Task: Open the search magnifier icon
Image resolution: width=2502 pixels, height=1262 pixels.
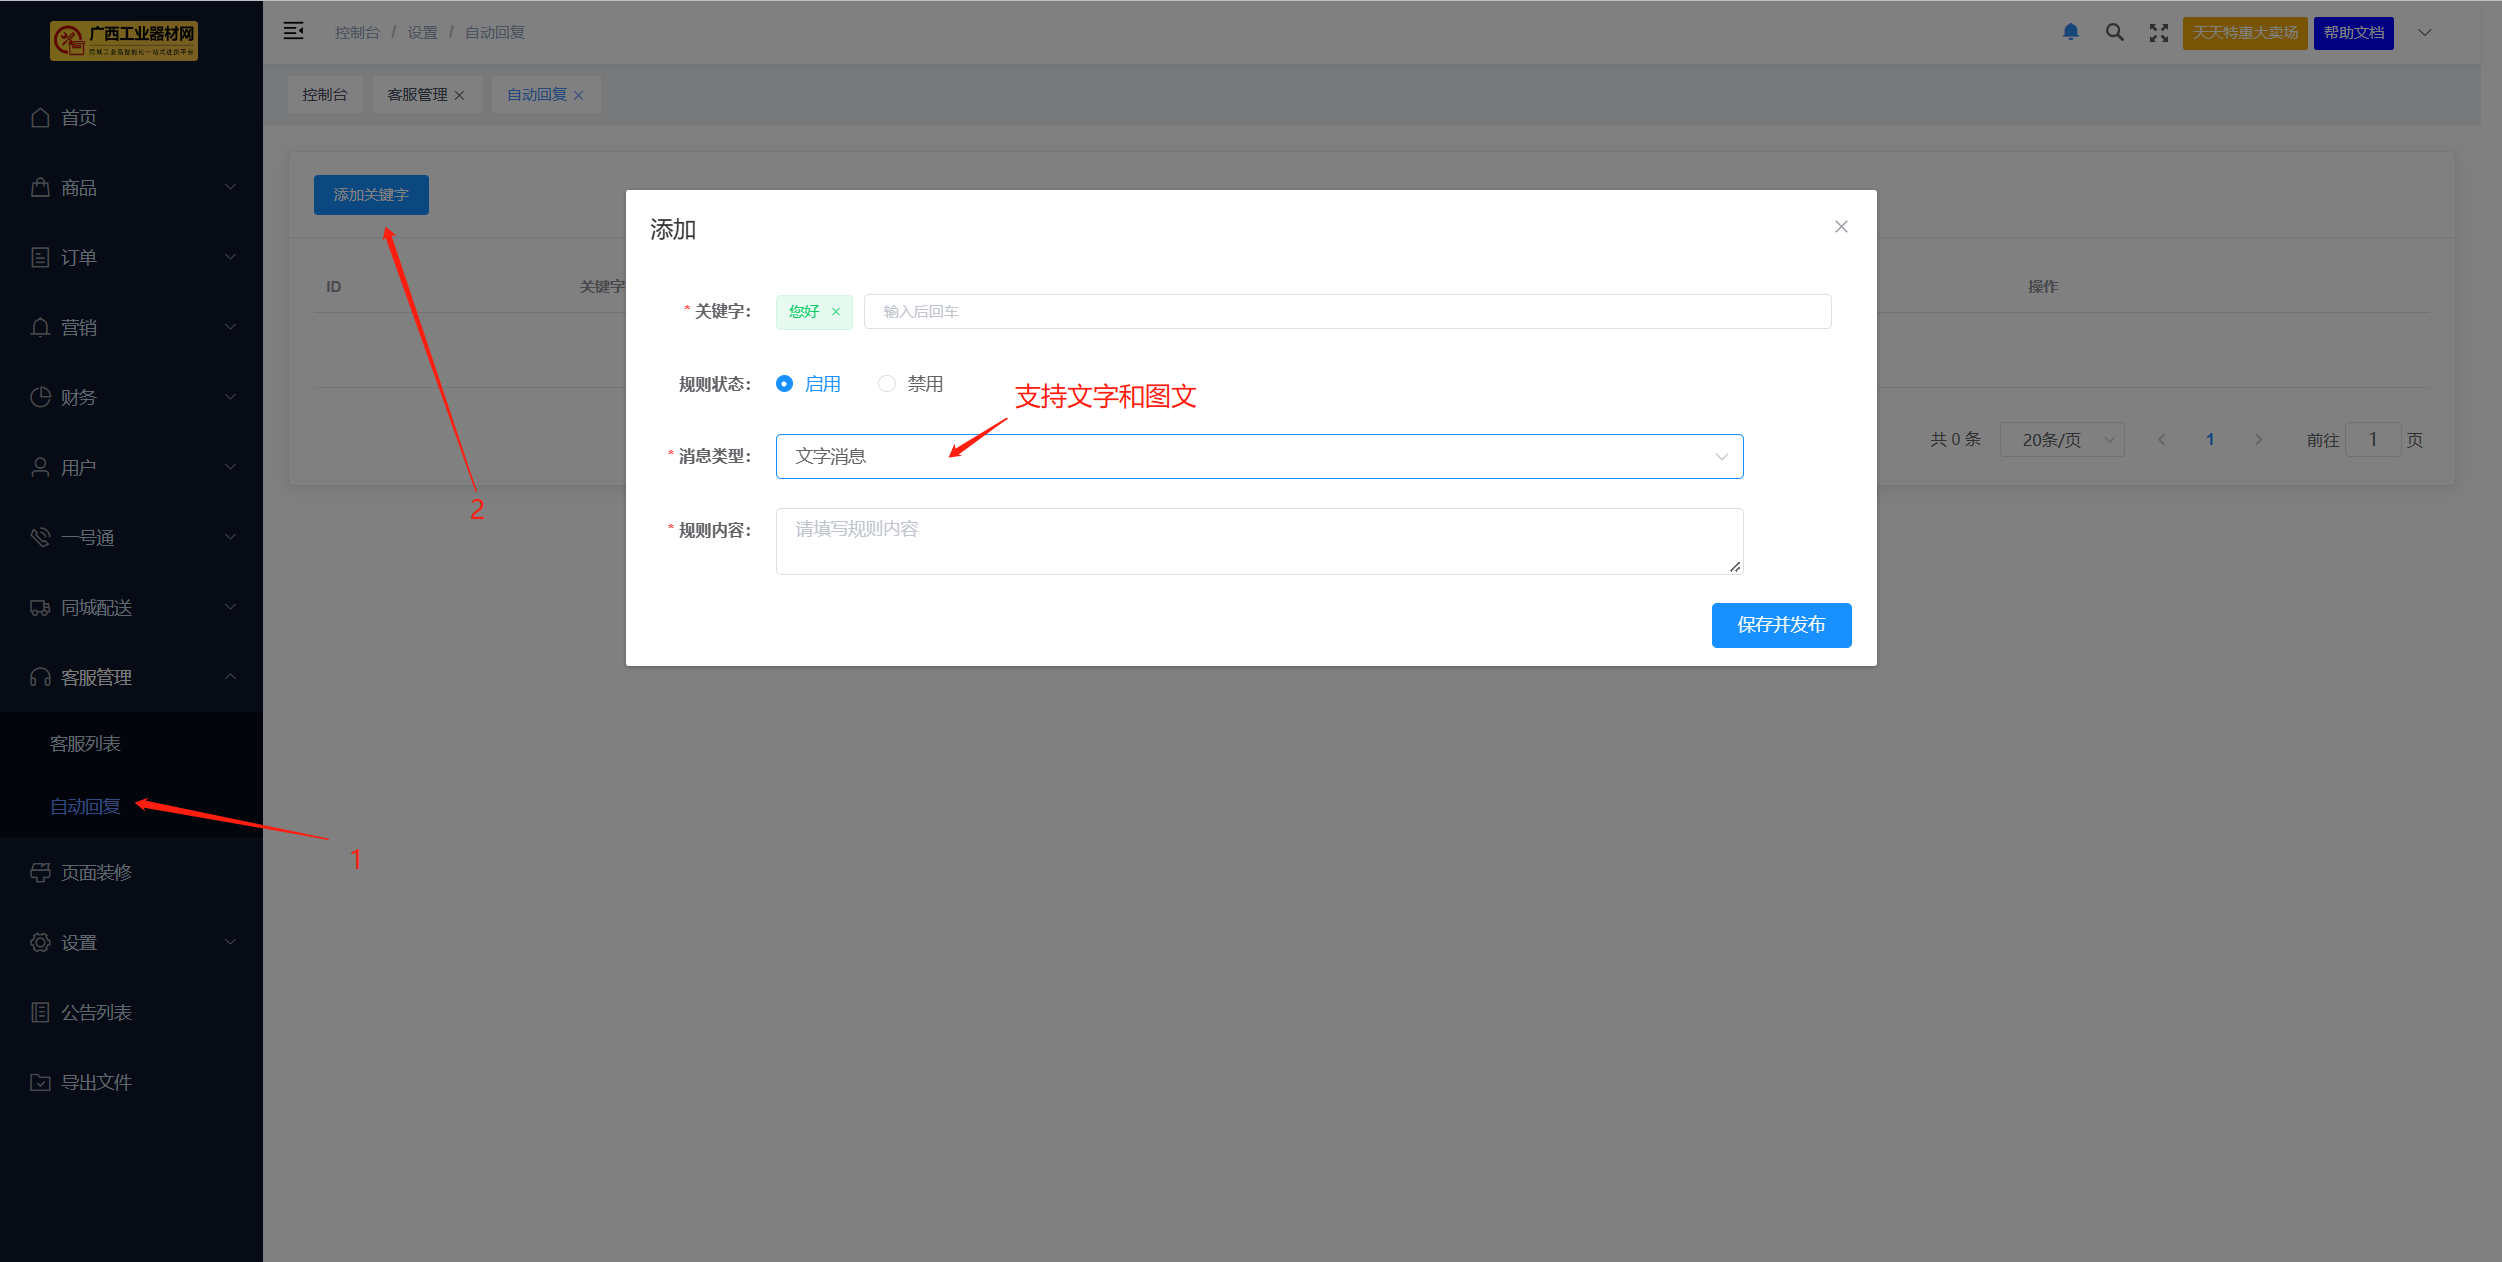Action: [2114, 32]
